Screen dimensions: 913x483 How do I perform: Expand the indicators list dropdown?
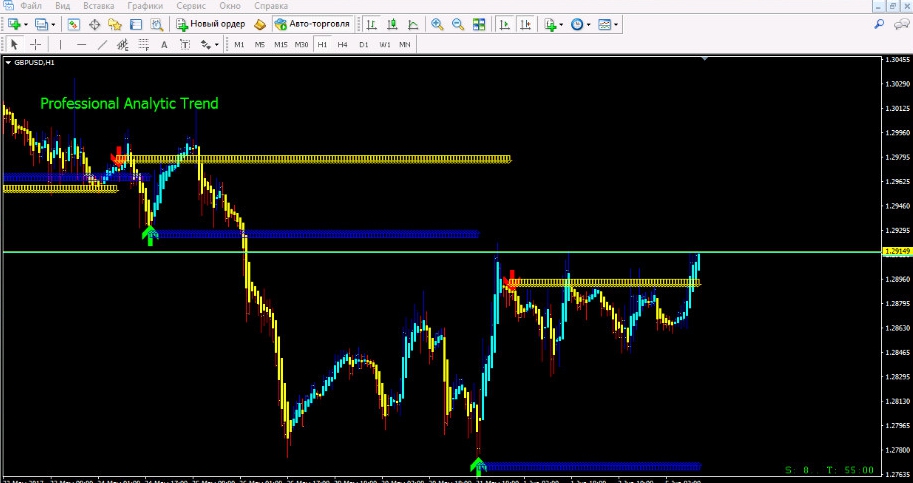click(562, 24)
